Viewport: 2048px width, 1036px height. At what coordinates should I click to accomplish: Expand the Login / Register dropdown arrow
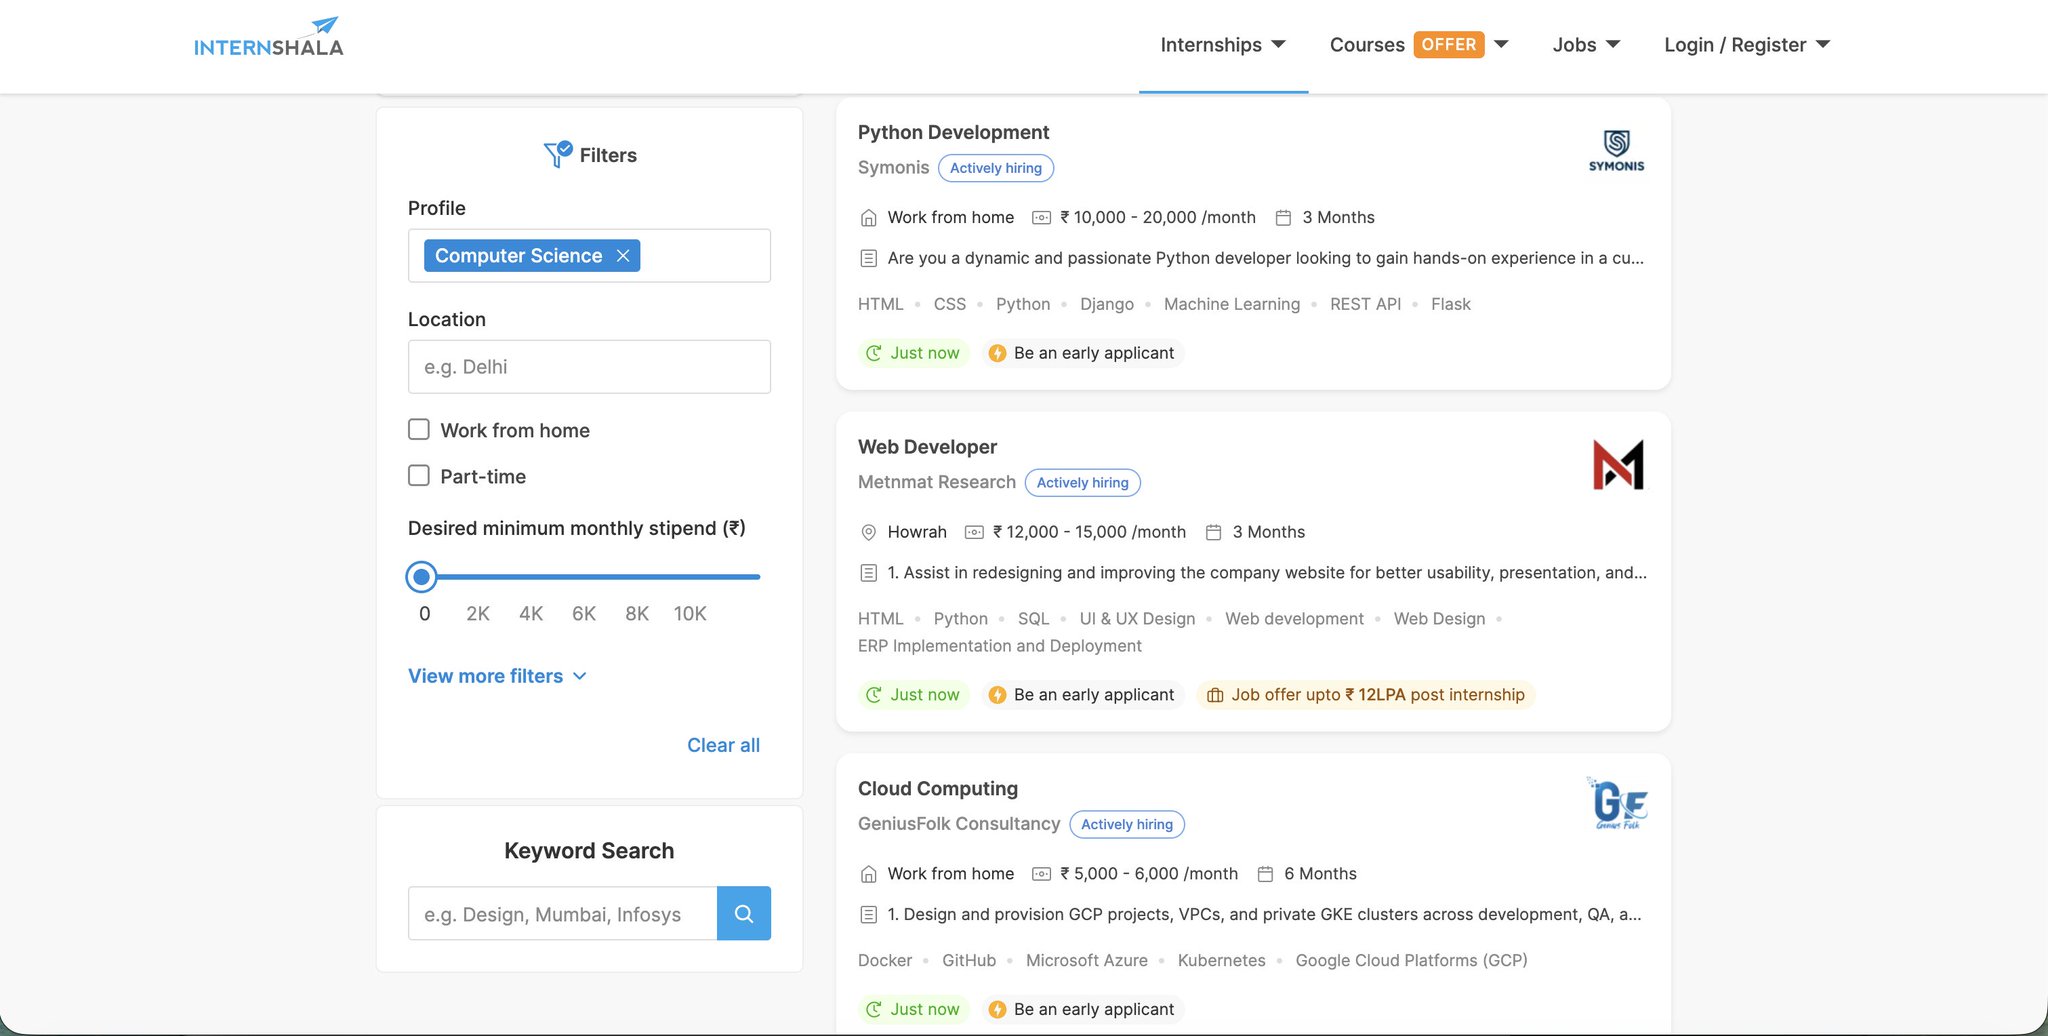click(x=1823, y=45)
